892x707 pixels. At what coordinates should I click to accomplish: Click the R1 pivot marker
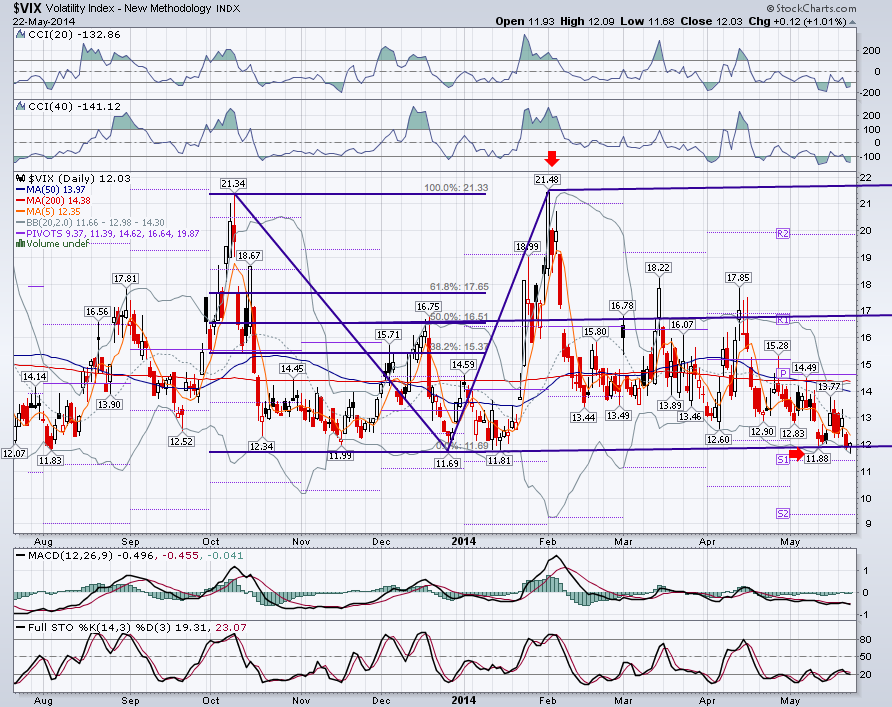(783, 320)
